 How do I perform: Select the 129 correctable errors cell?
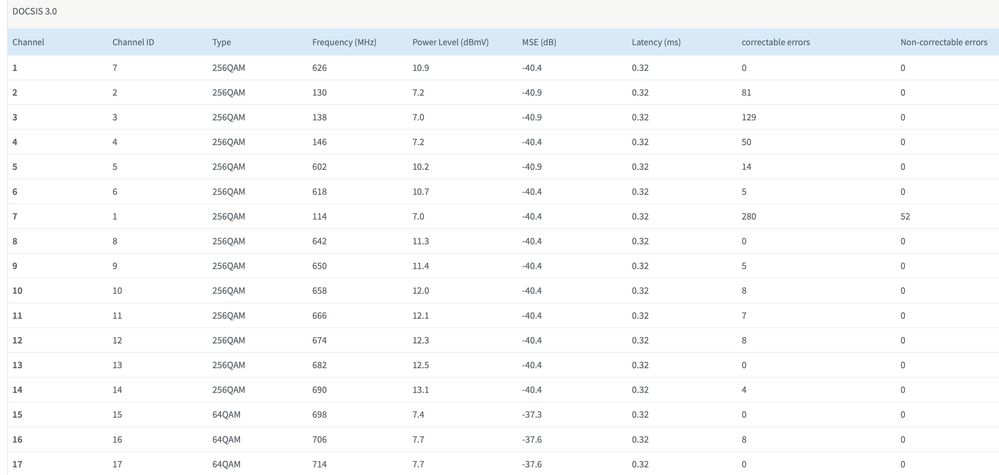coord(749,117)
